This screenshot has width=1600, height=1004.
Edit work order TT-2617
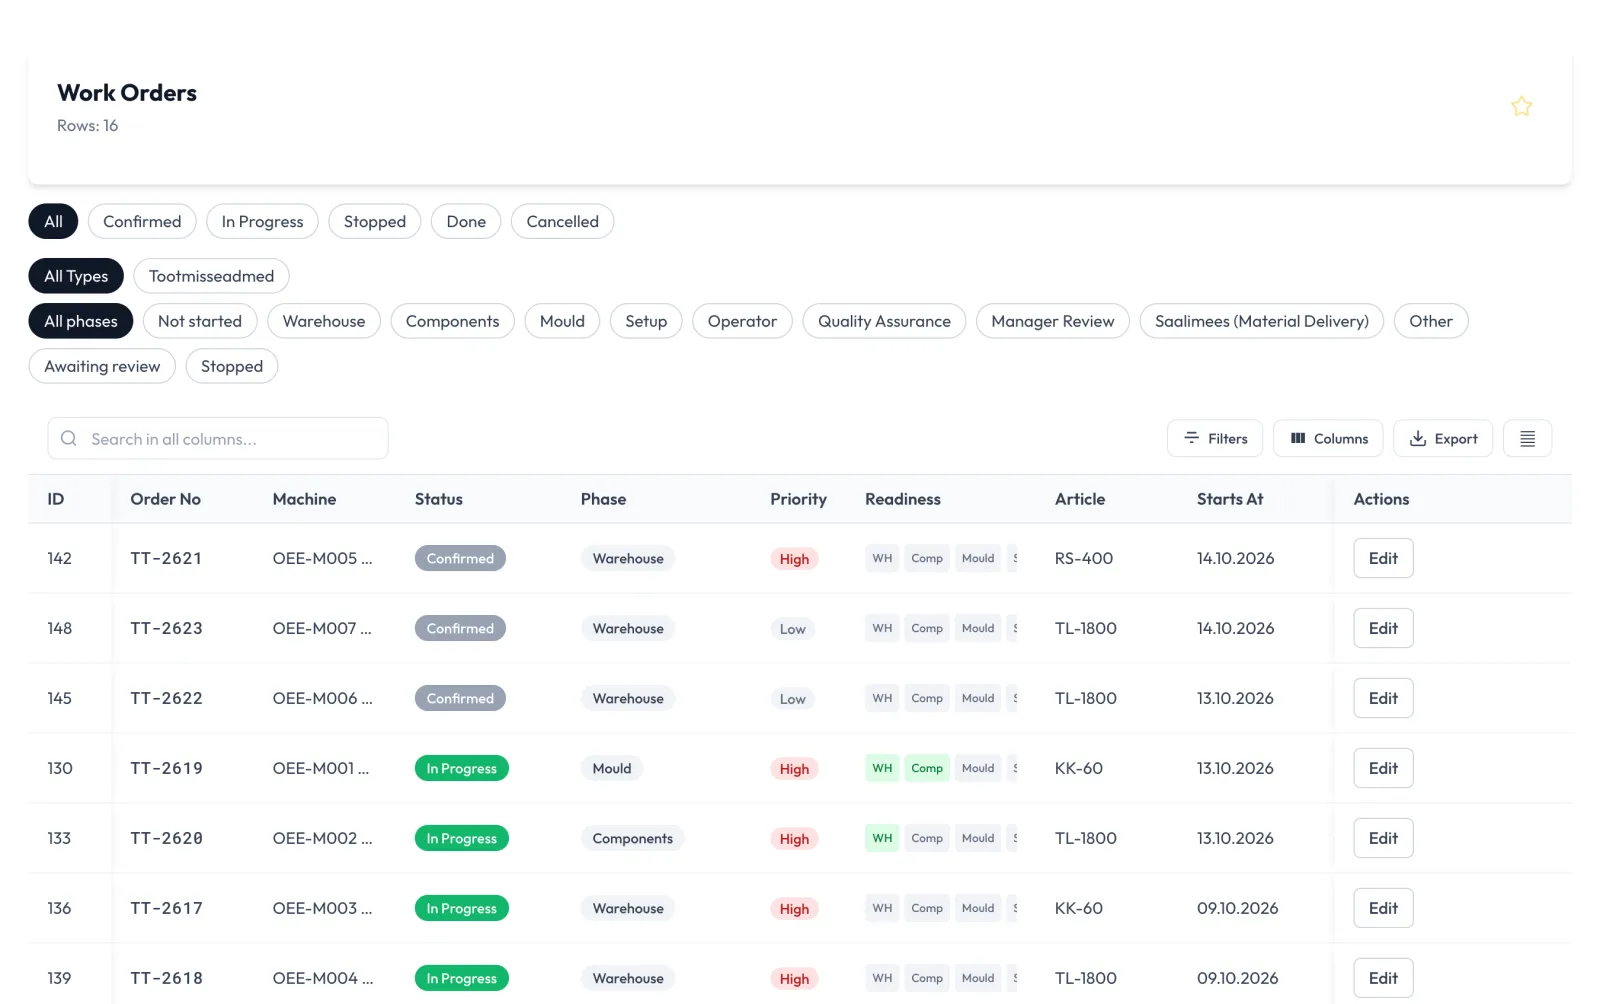[x=1383, y=908]
